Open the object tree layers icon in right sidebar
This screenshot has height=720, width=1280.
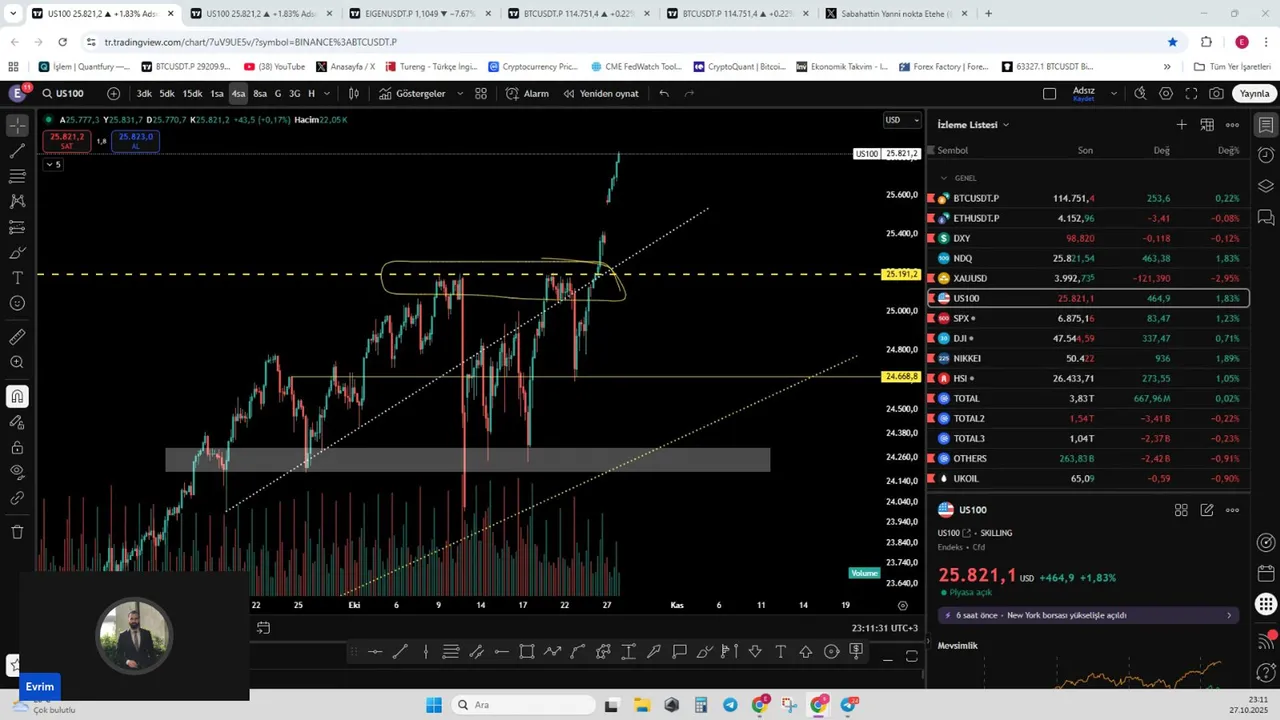(1266, 186)
